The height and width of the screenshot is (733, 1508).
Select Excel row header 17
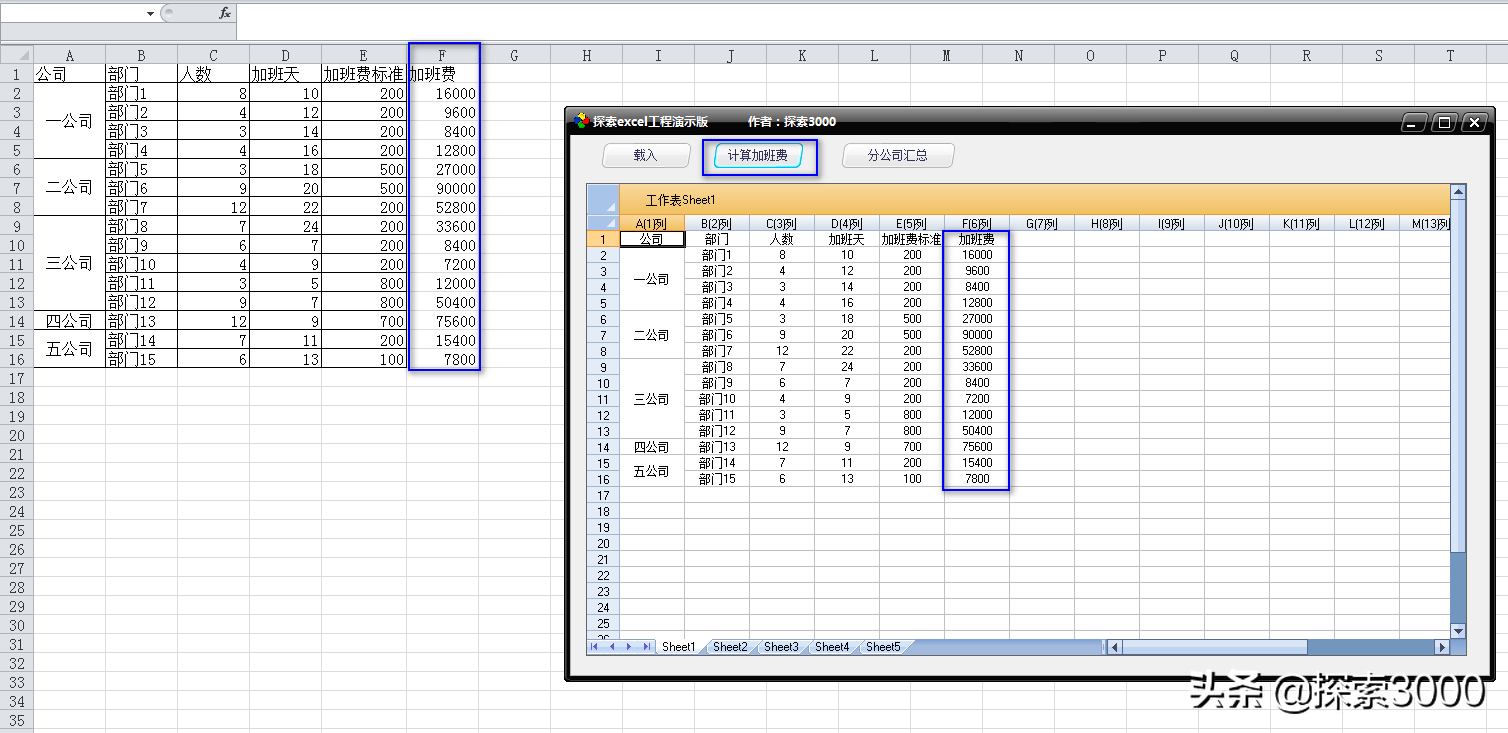click(16, 379)
